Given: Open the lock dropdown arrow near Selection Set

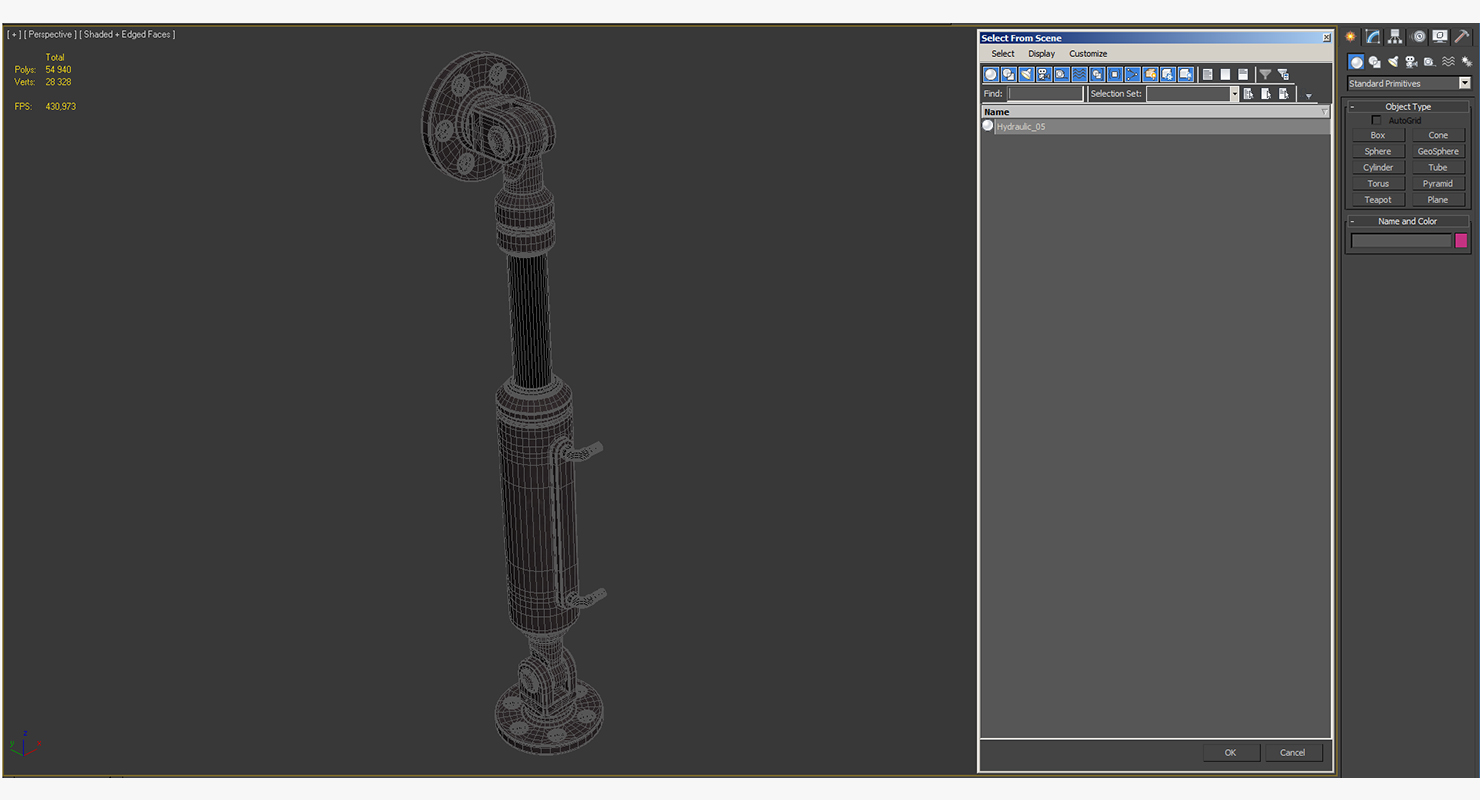Looking at the screenshot, I should [x=1309, y=96].
